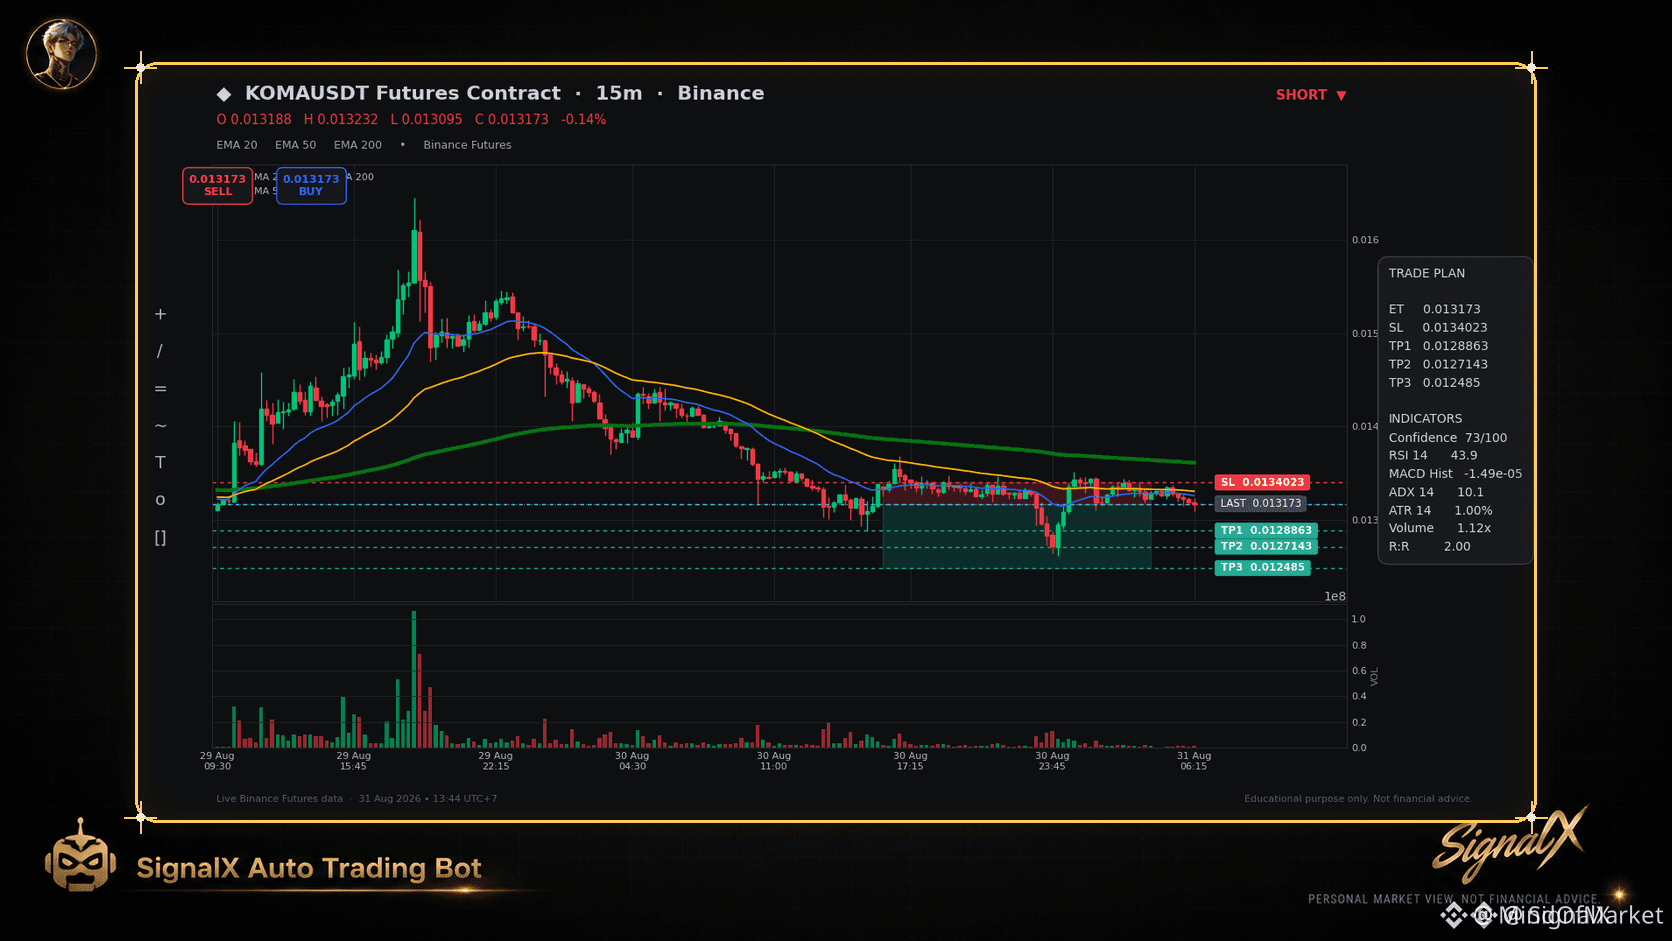
Task: Click the SignalX robot mascot logo
Action: click(x=80, y=856)
